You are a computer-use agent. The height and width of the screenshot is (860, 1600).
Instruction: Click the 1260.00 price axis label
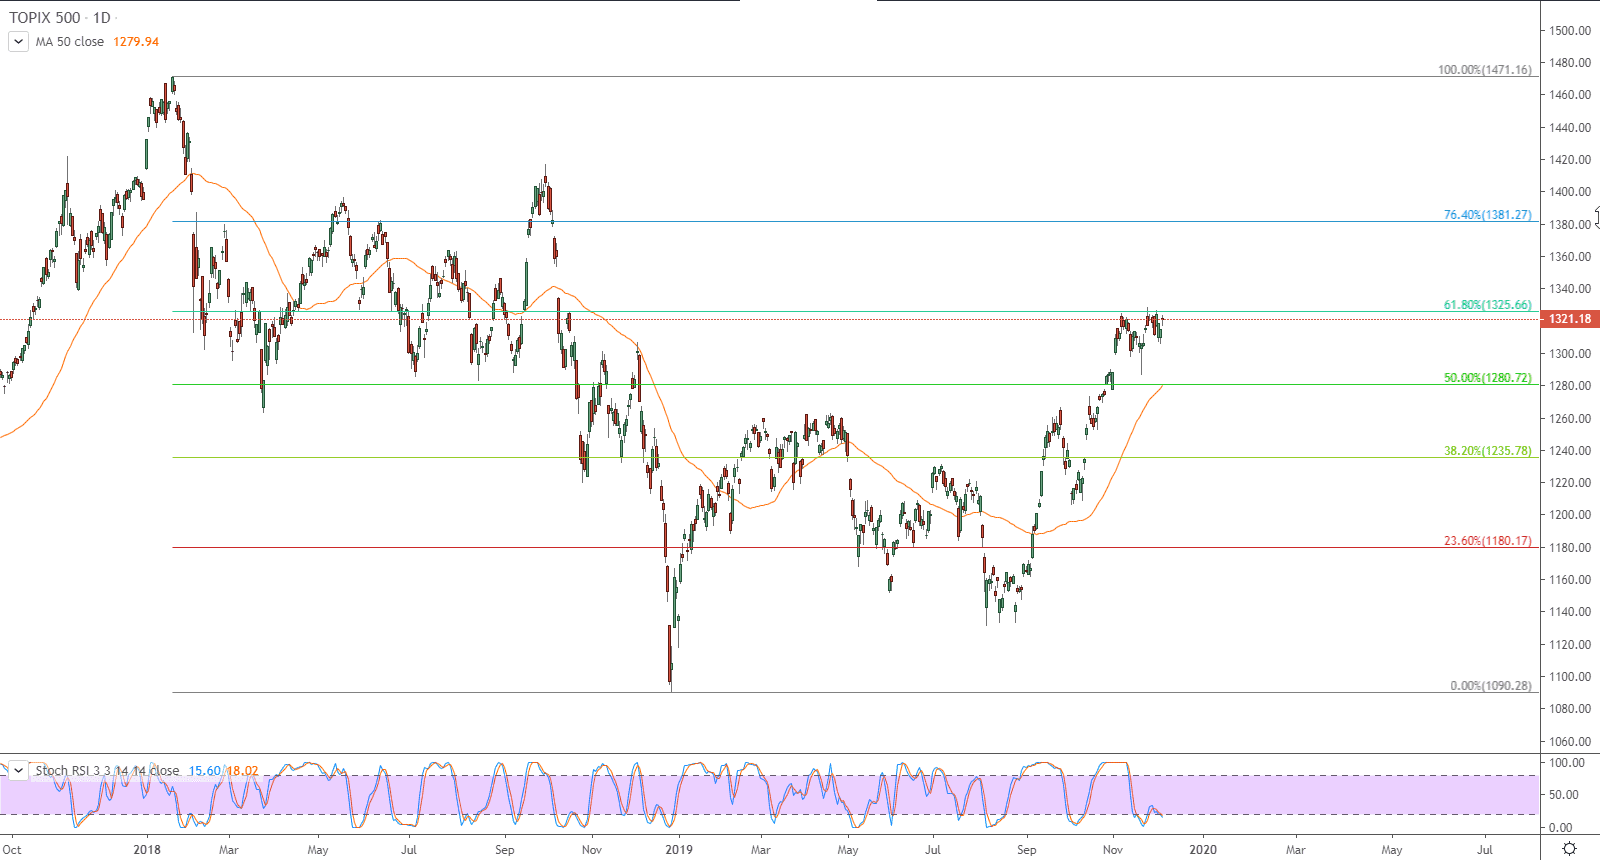[x=1570, y=419]
